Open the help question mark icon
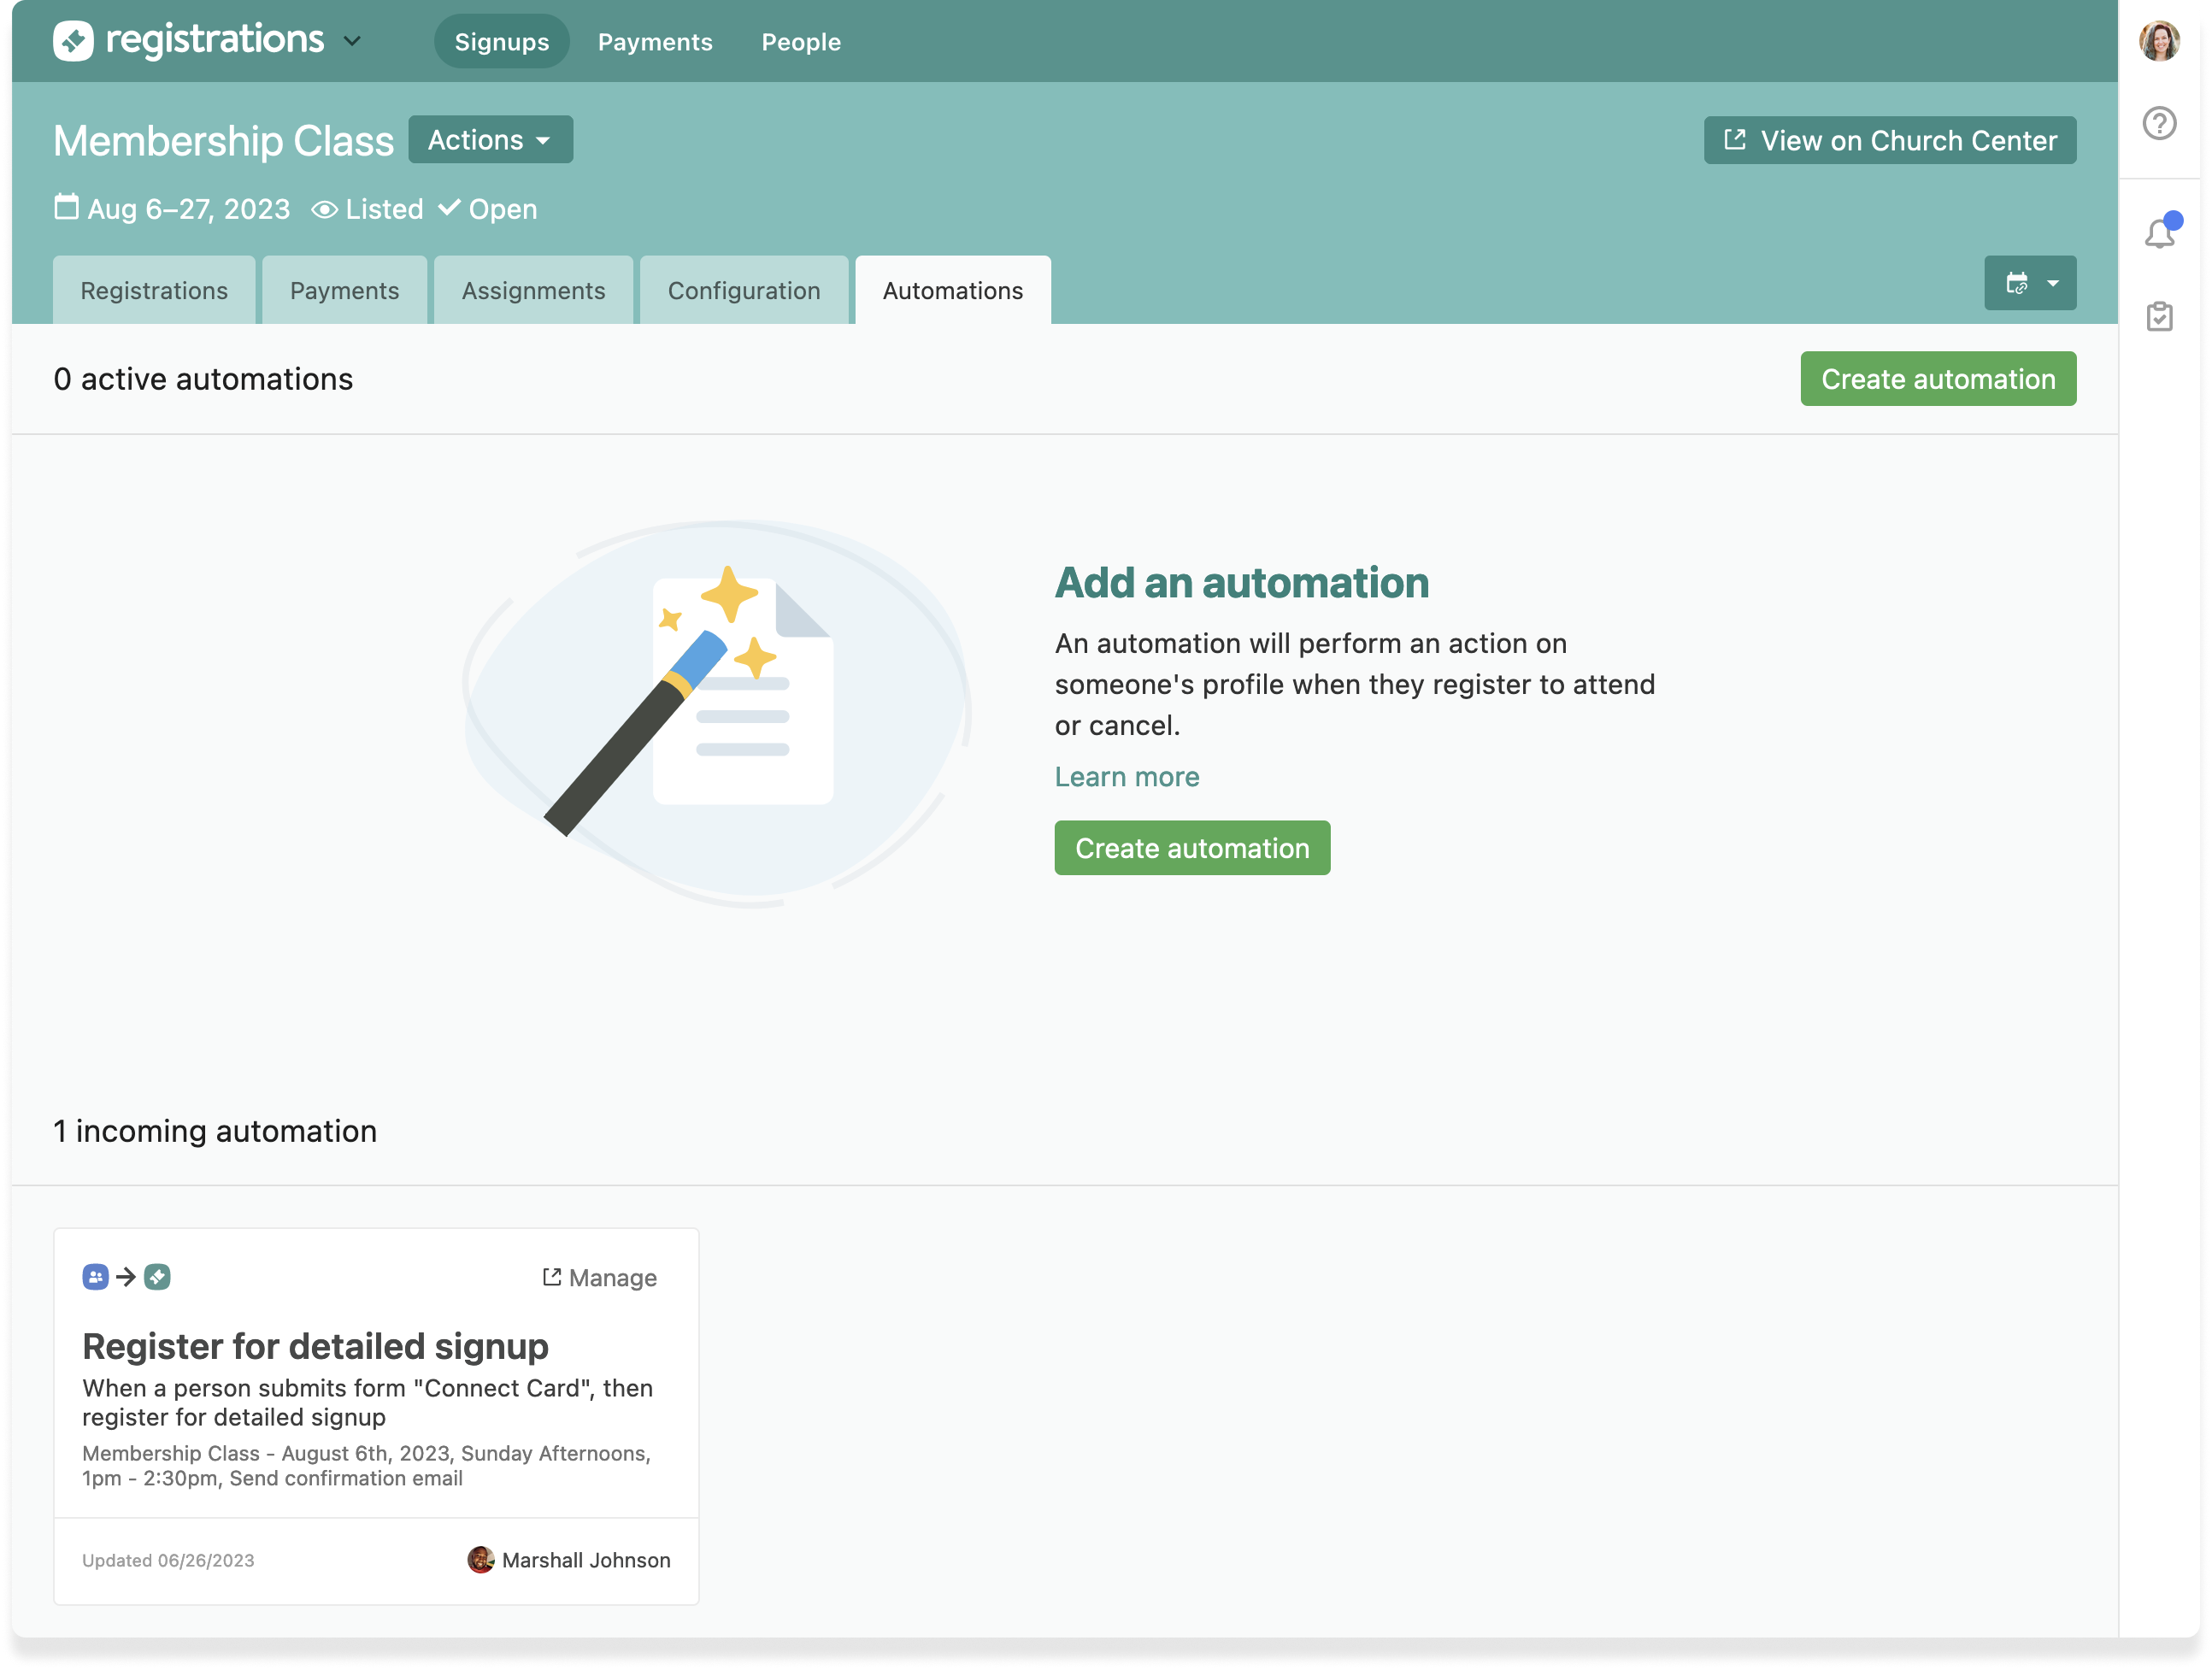This screenshot has width=2212, height=1670. coord(2159,124)
